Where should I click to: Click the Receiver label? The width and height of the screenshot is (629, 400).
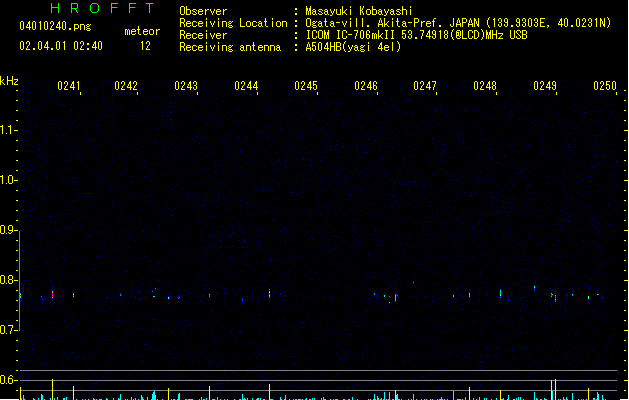click(203, 35)
